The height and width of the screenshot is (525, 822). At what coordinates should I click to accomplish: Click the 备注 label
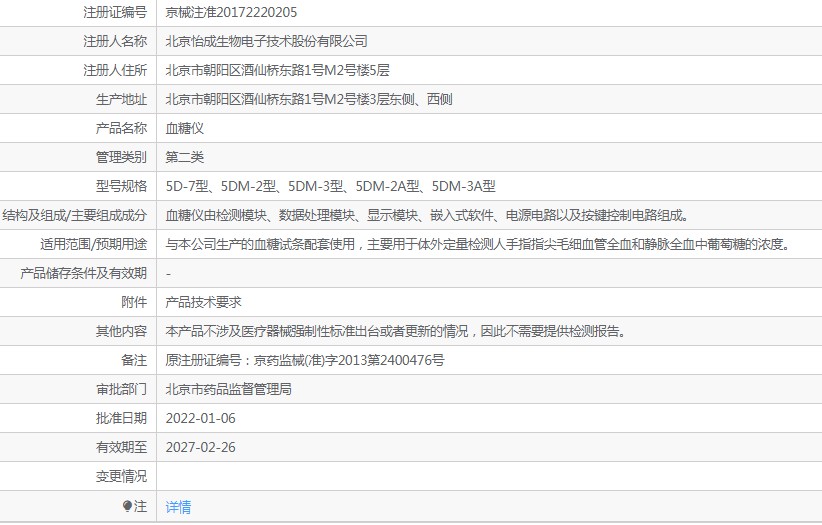pos(134,360)
